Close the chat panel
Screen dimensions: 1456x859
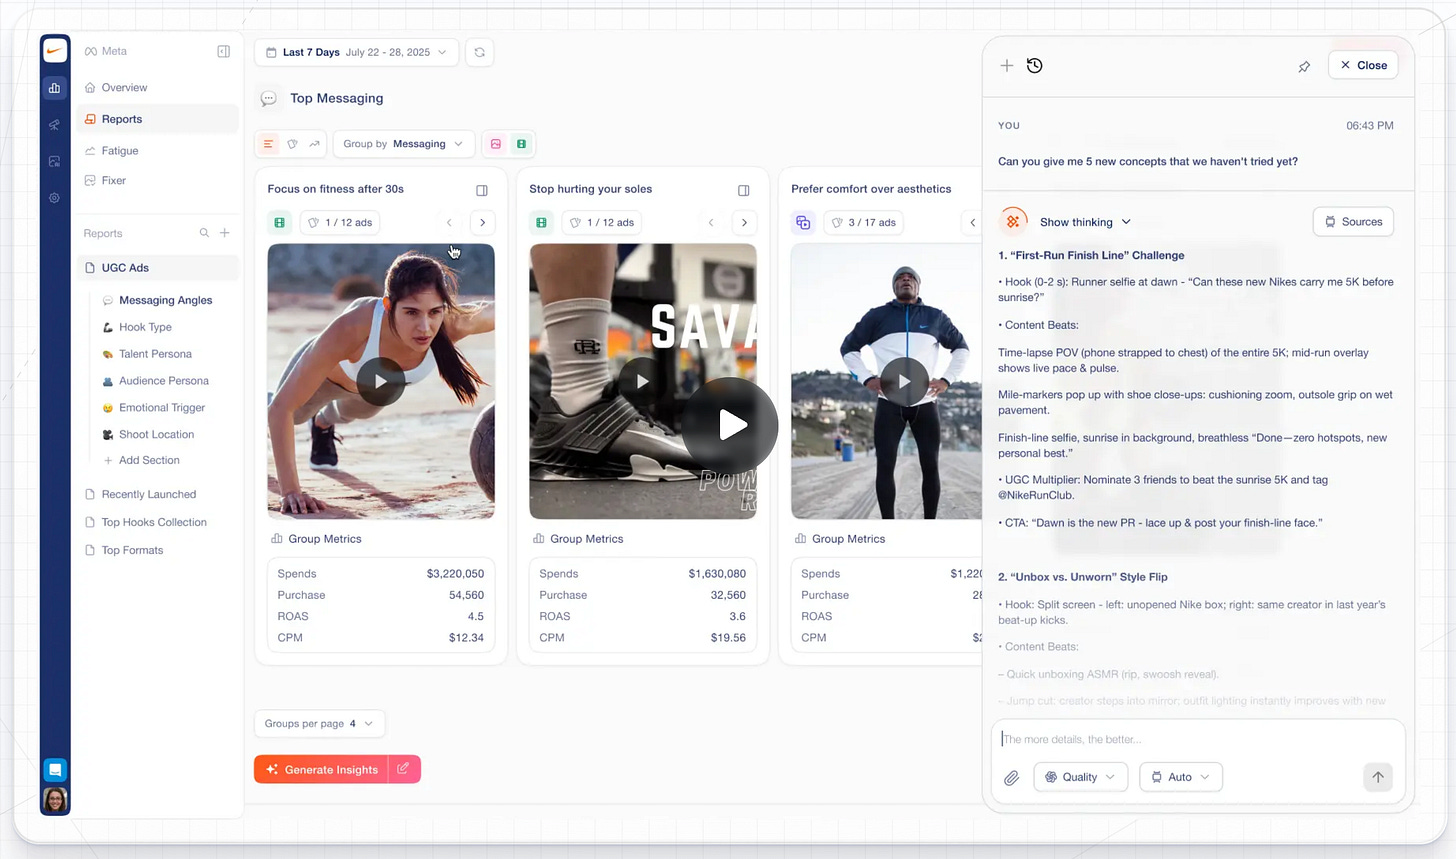[1363, 65]
